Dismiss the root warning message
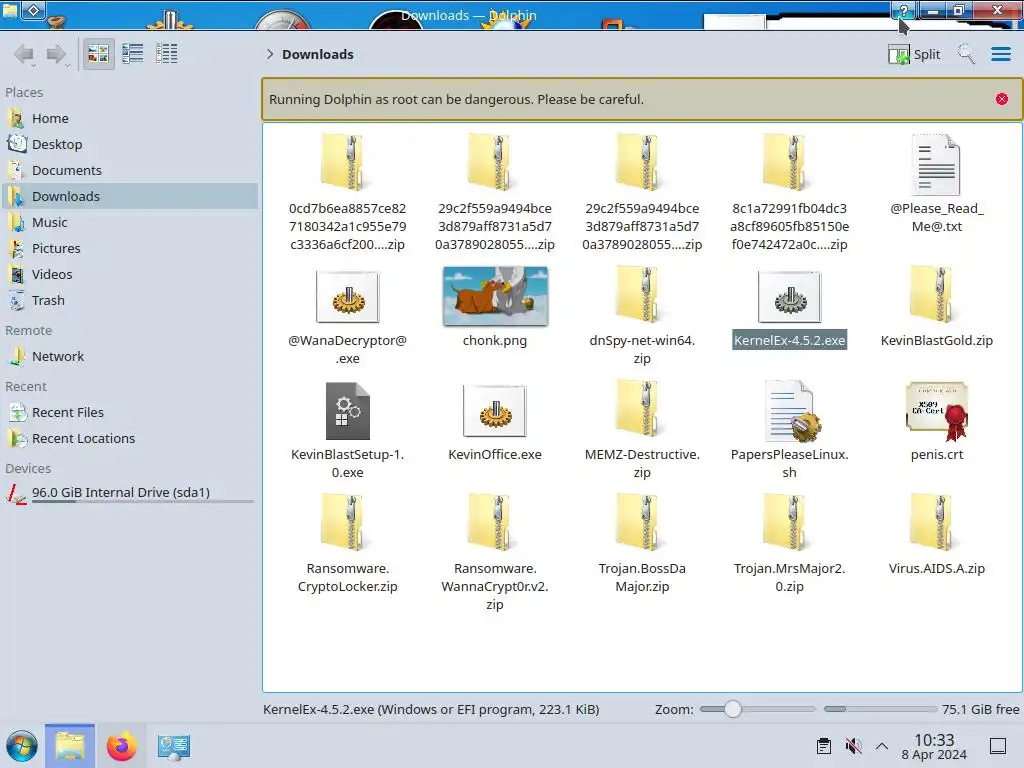Screen dimensions: 1024x768 tap(1001, 99)
